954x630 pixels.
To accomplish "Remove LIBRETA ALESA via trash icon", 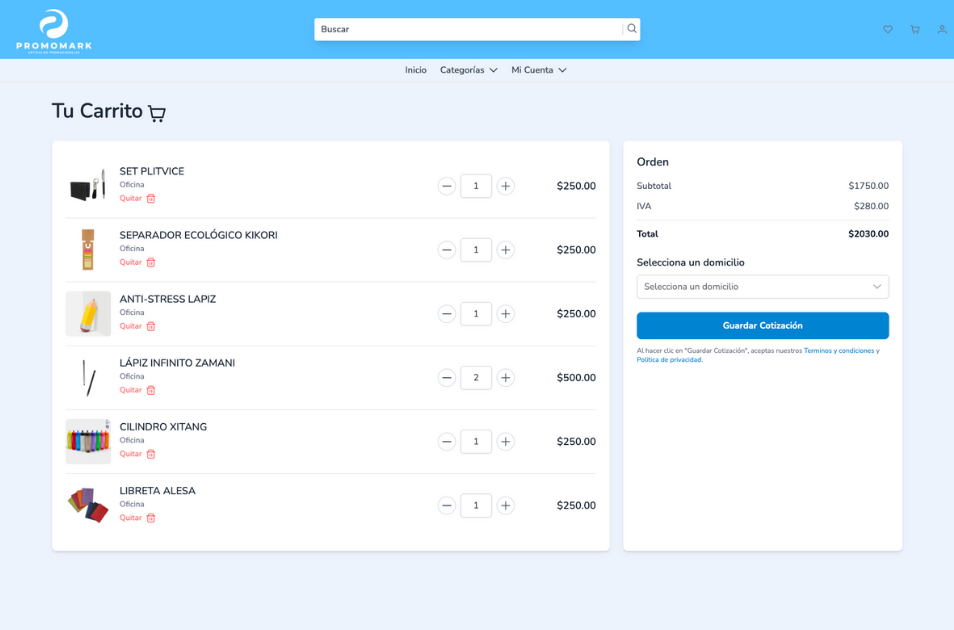I will click(151, 518).
